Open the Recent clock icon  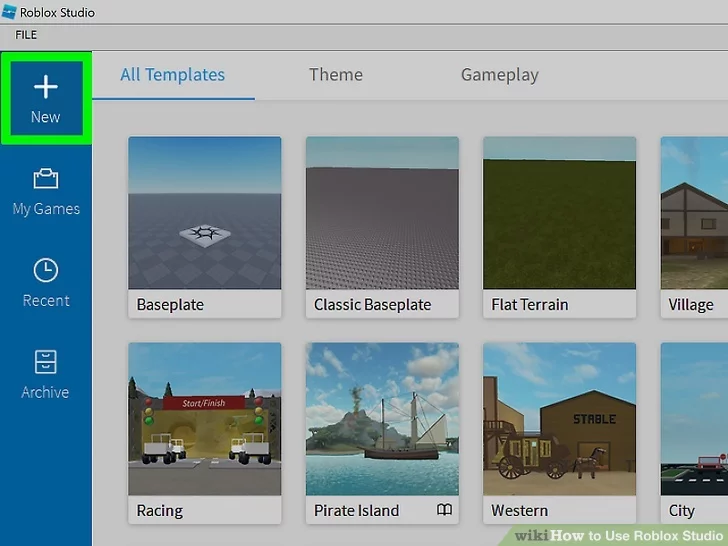(x=46, y=270)
